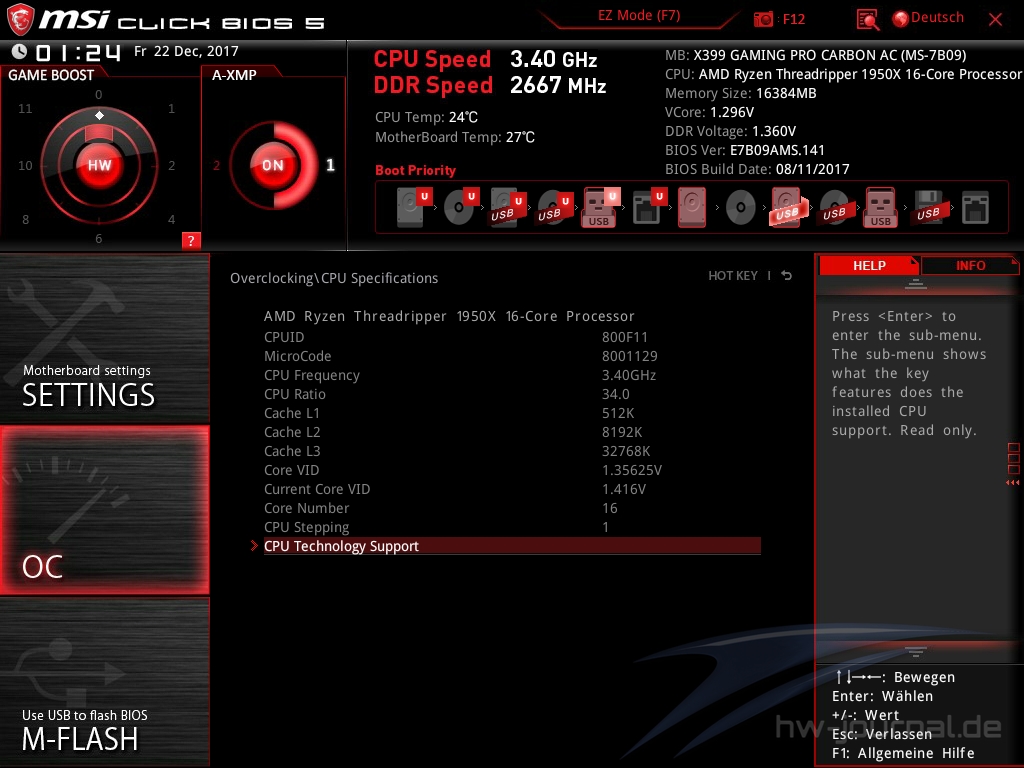This screenshot has width=1024, height=768.
Task: Click the Cache L2 row
Action: 512,432
